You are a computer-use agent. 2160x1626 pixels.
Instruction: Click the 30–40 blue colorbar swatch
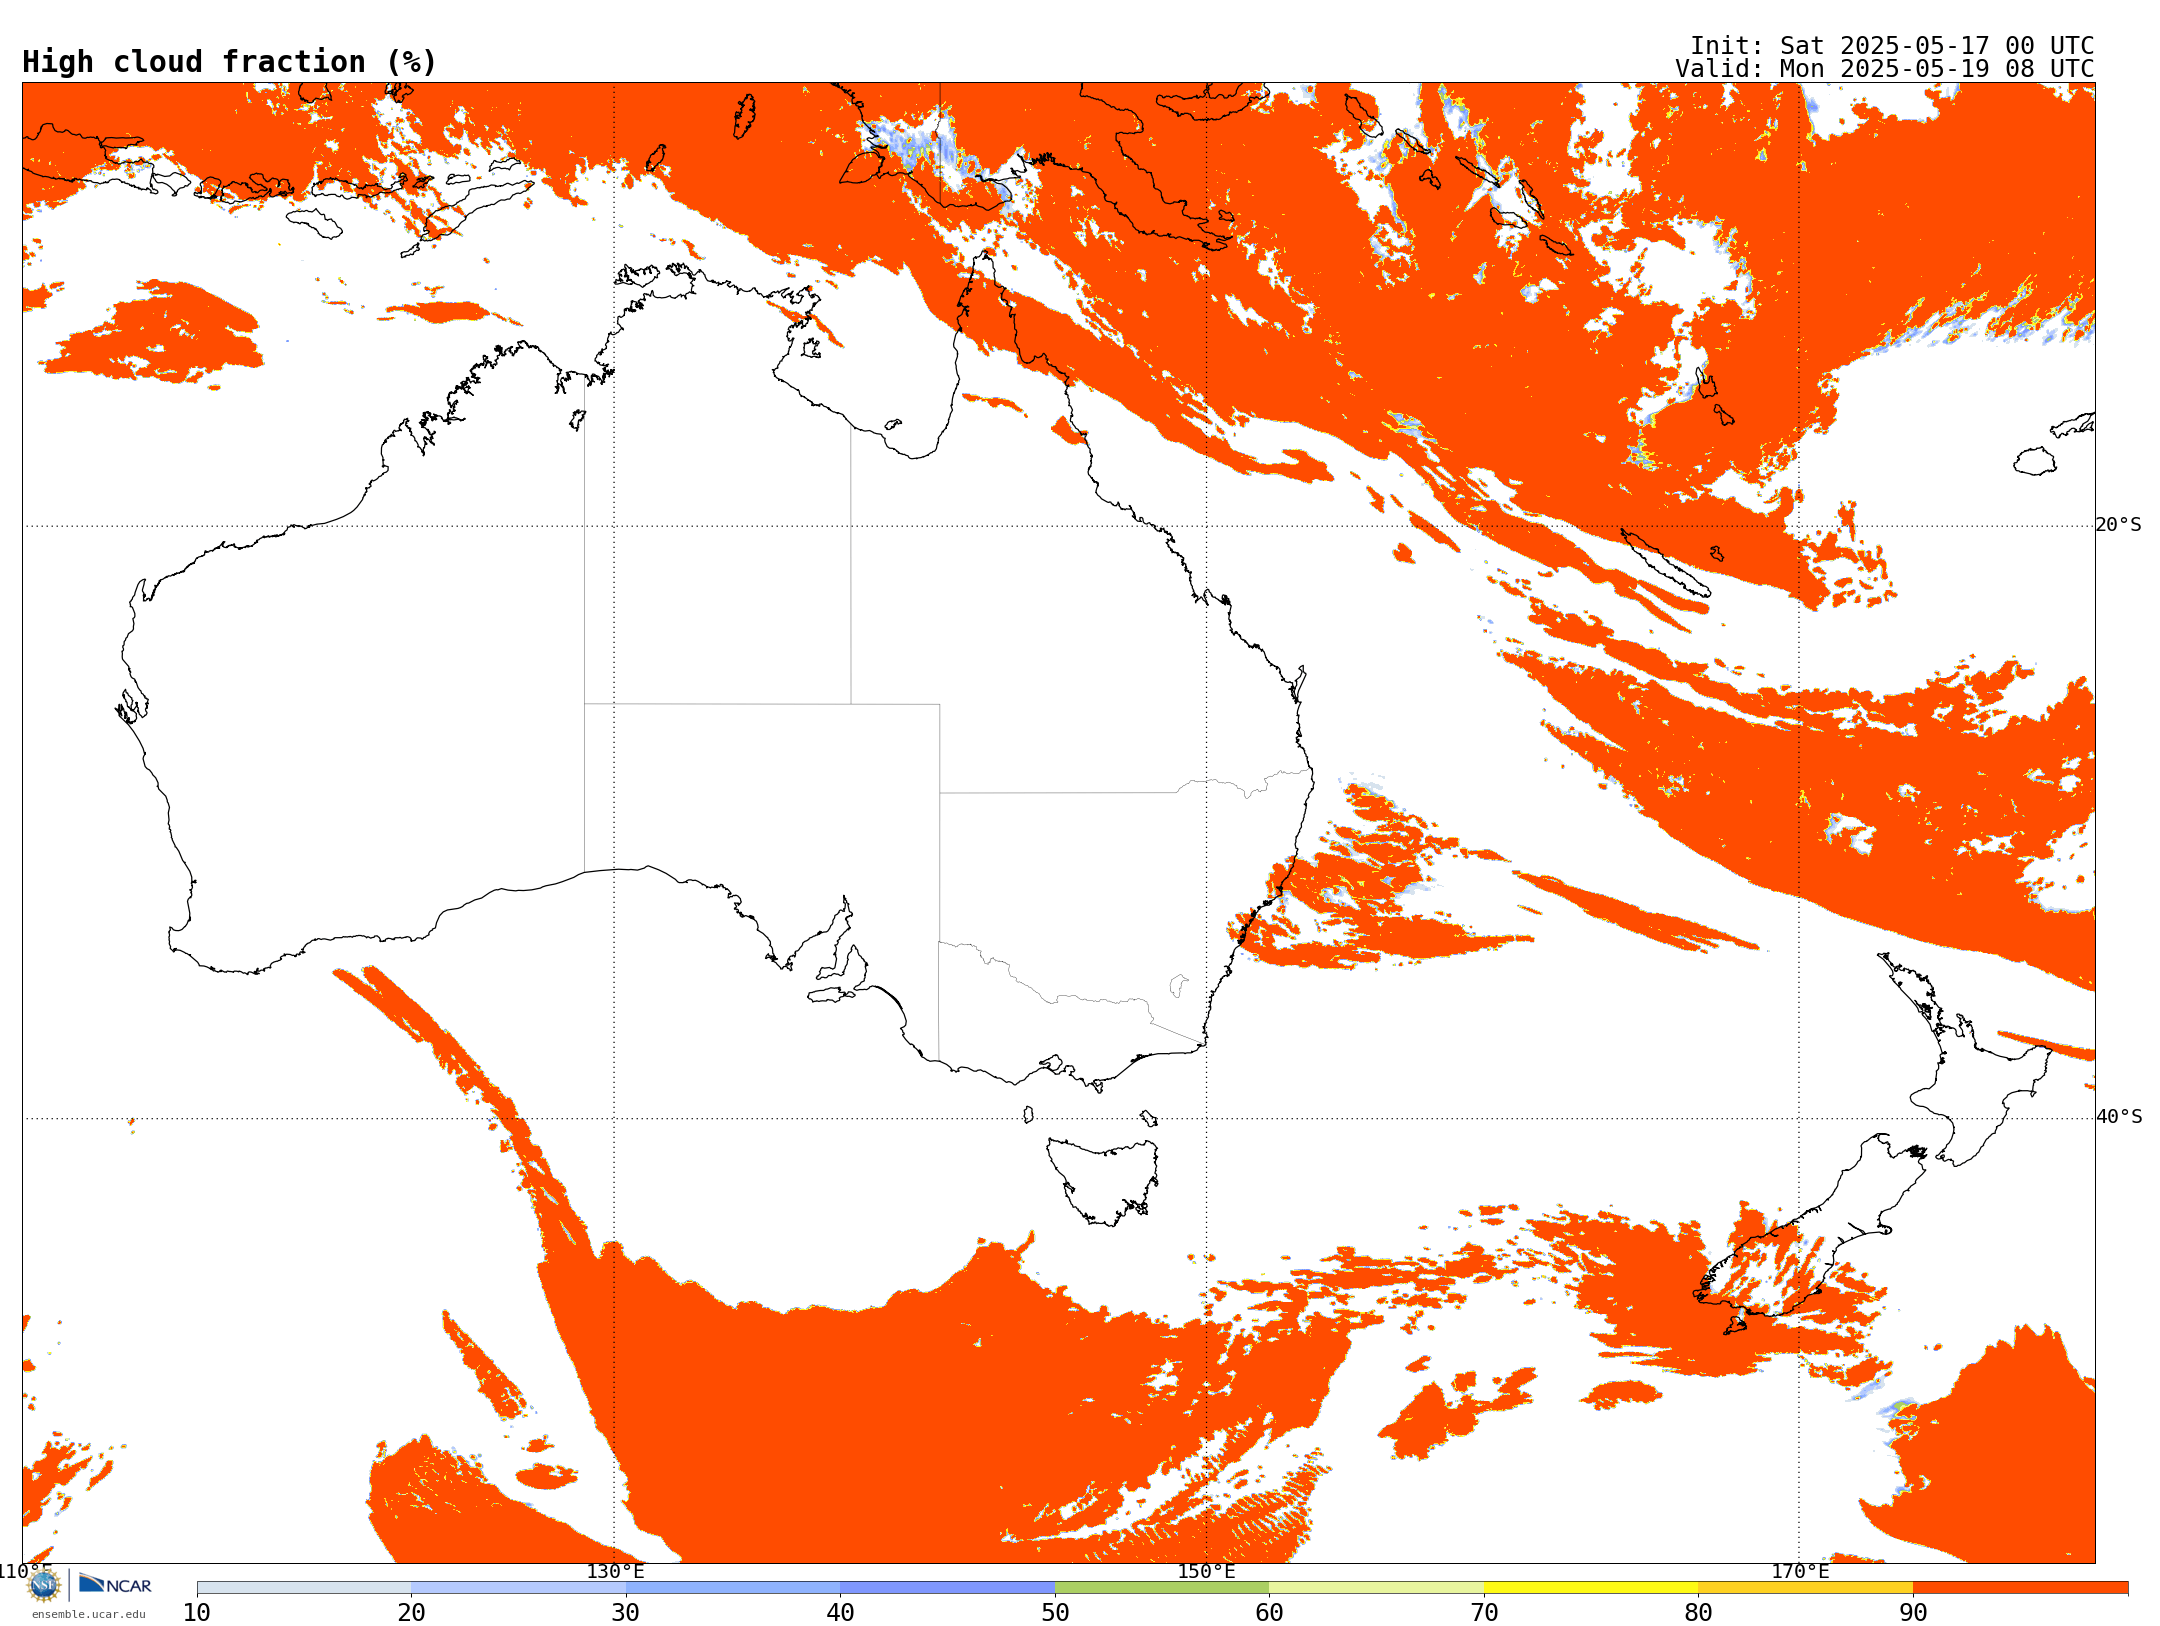tap(733, 1588)
